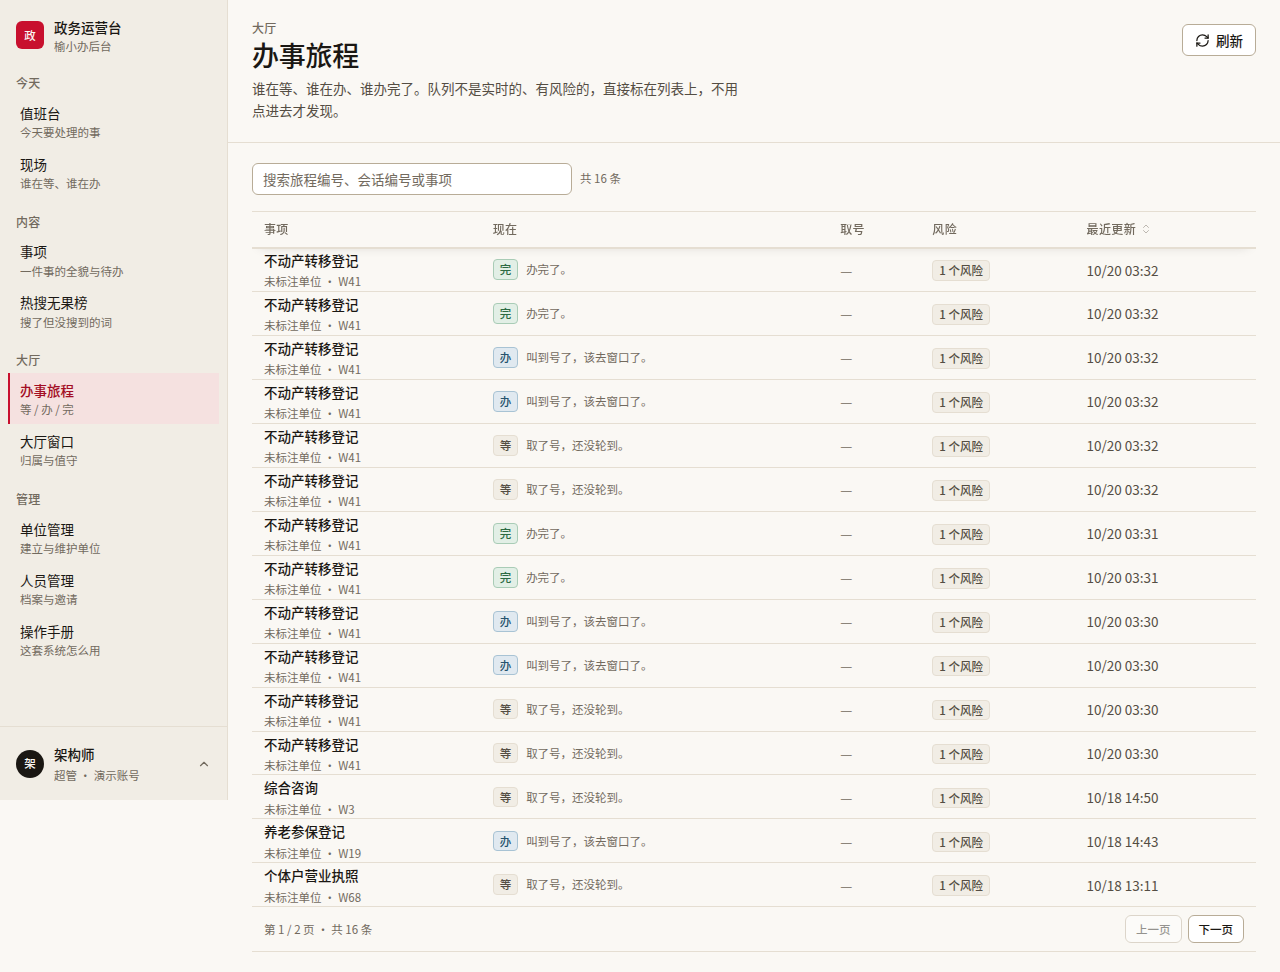The width and height of the screenshot is (1280, 972).
Task: Open 值班台 in the sidebar
Action: click(113, 122)
